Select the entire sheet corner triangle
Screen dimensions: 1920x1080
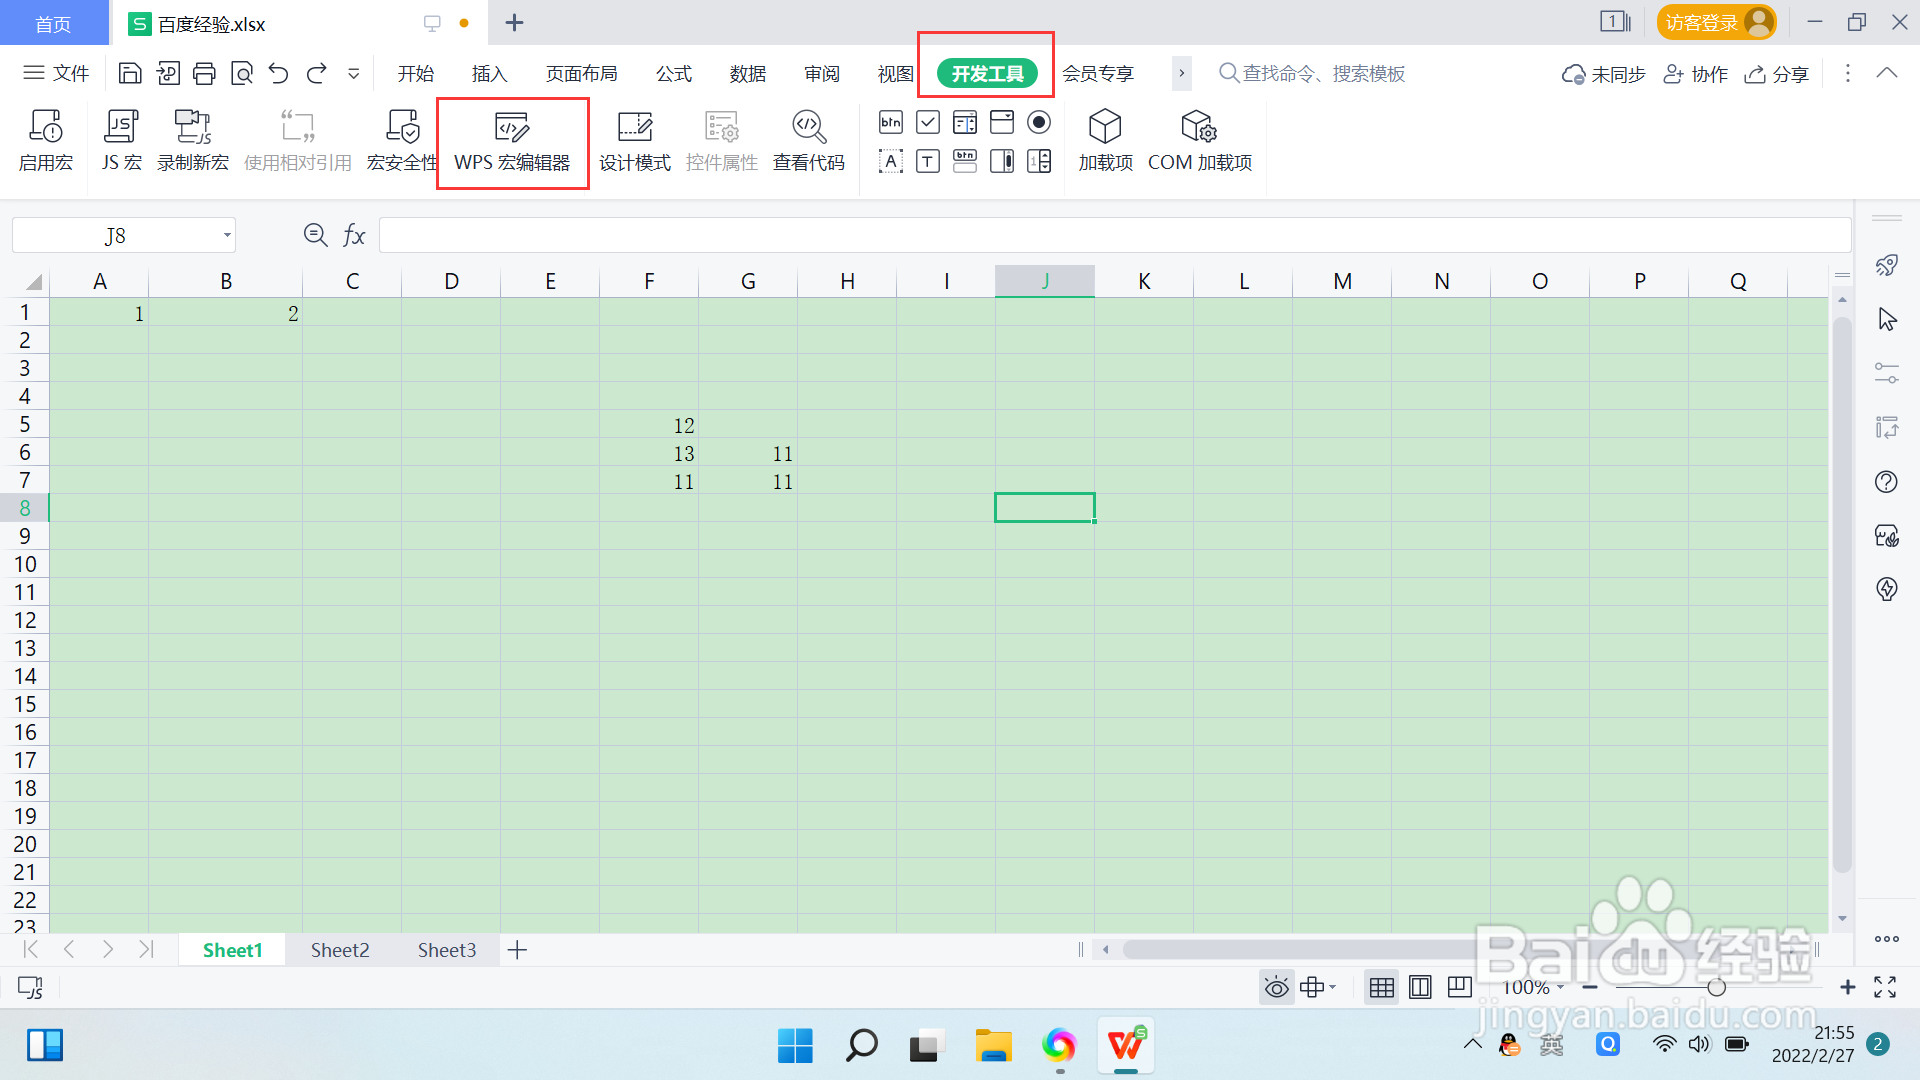click(33, 281)
